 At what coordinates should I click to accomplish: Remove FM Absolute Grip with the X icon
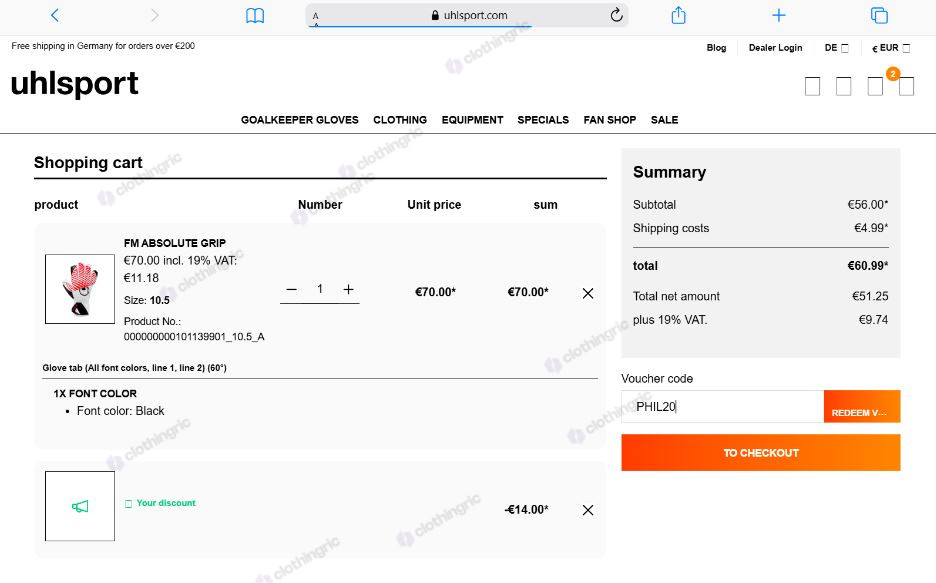588,293
